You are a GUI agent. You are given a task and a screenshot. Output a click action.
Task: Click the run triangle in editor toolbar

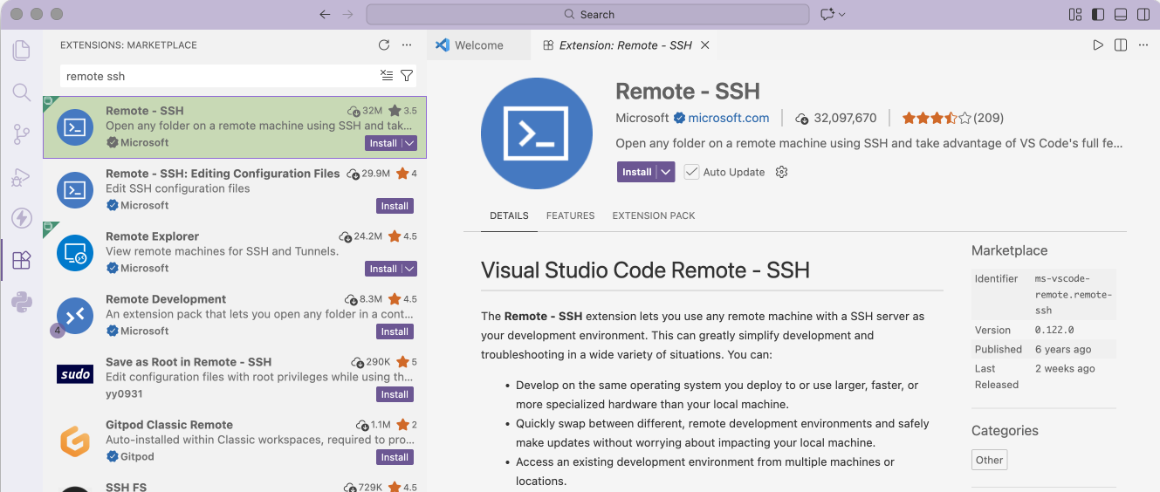pos(1098,45)
